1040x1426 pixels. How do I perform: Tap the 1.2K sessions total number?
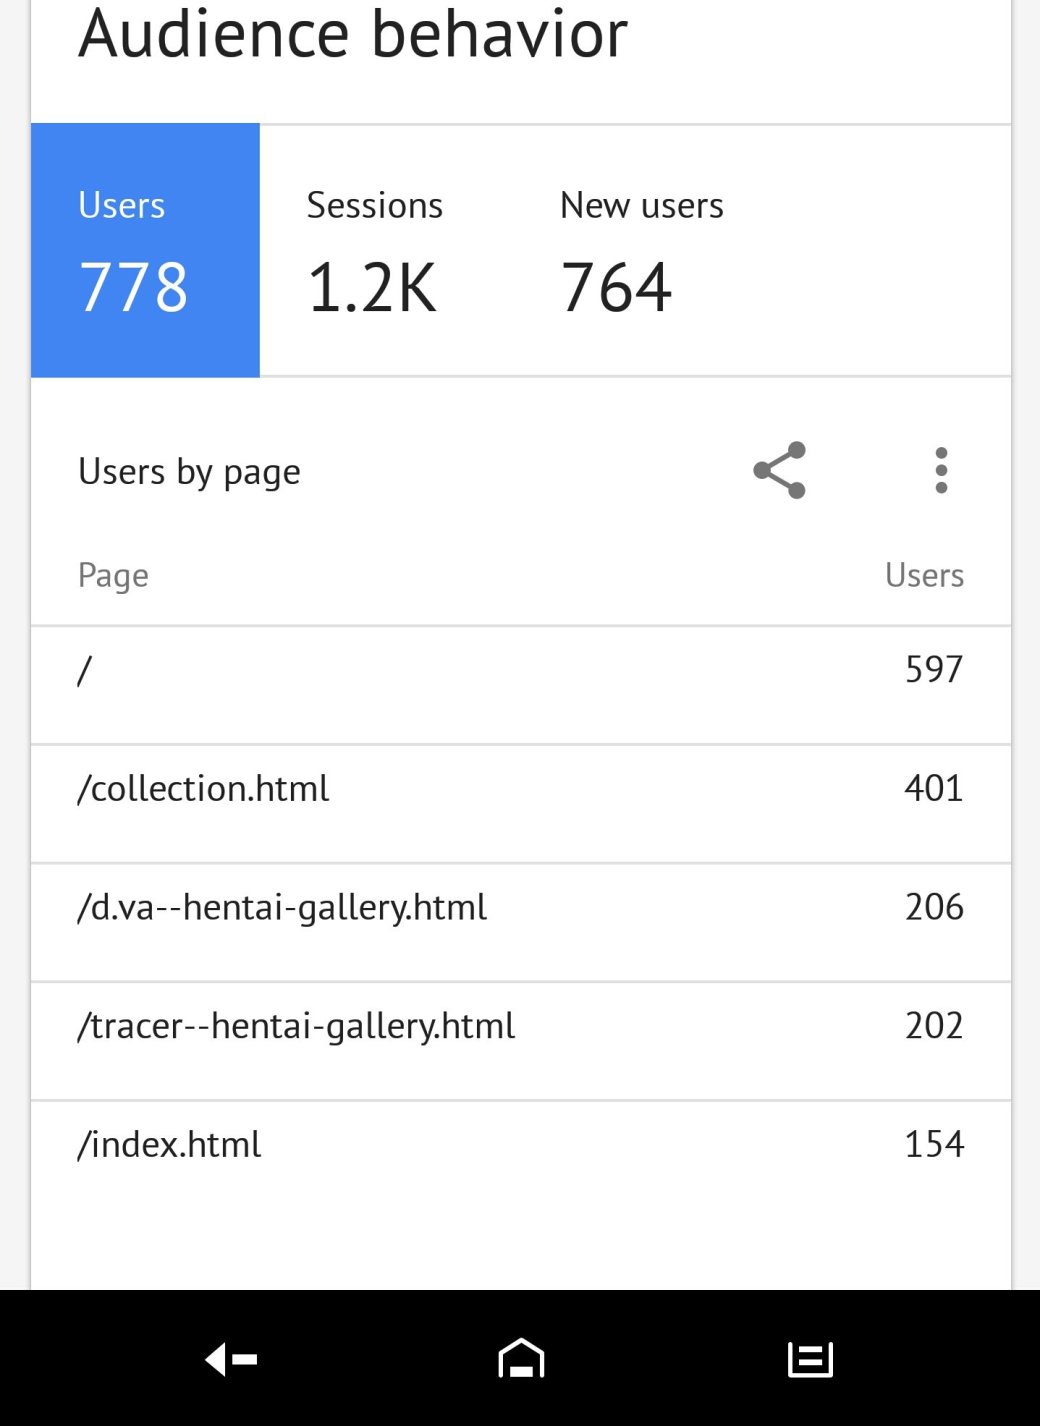click(x=372, y=288)
